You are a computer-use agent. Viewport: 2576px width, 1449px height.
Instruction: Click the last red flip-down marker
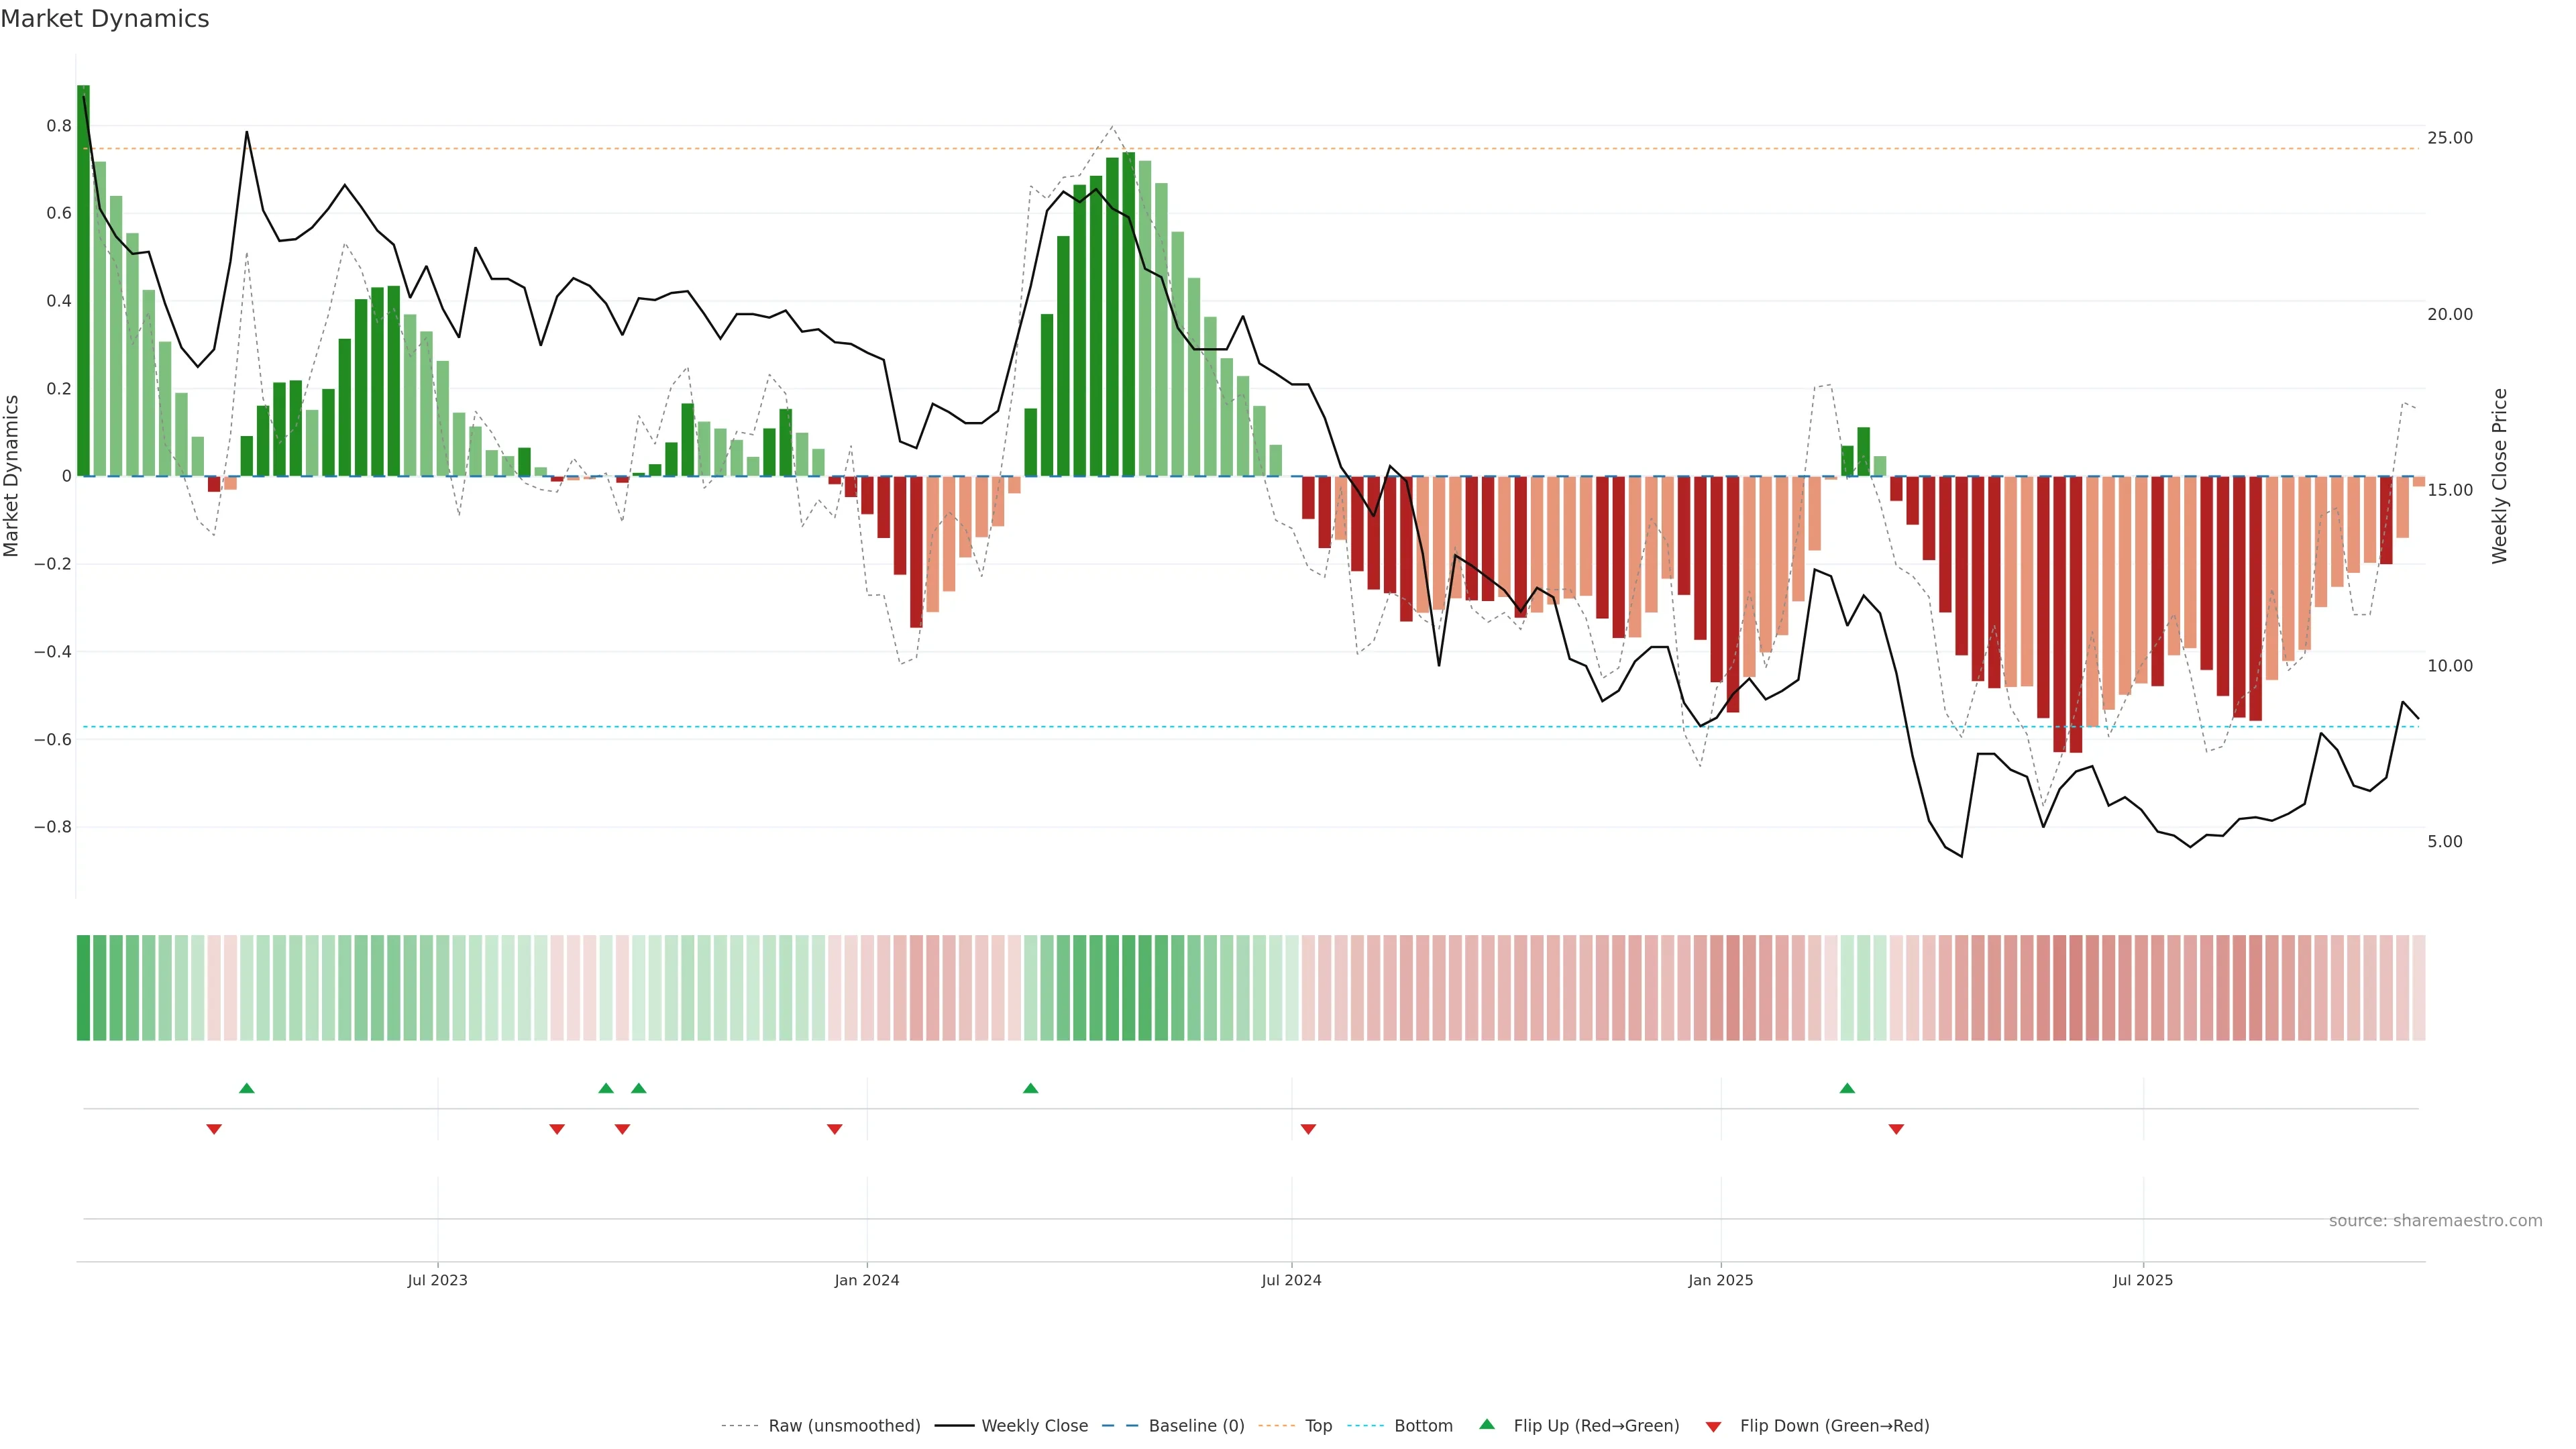(x=1896, y=1129)
